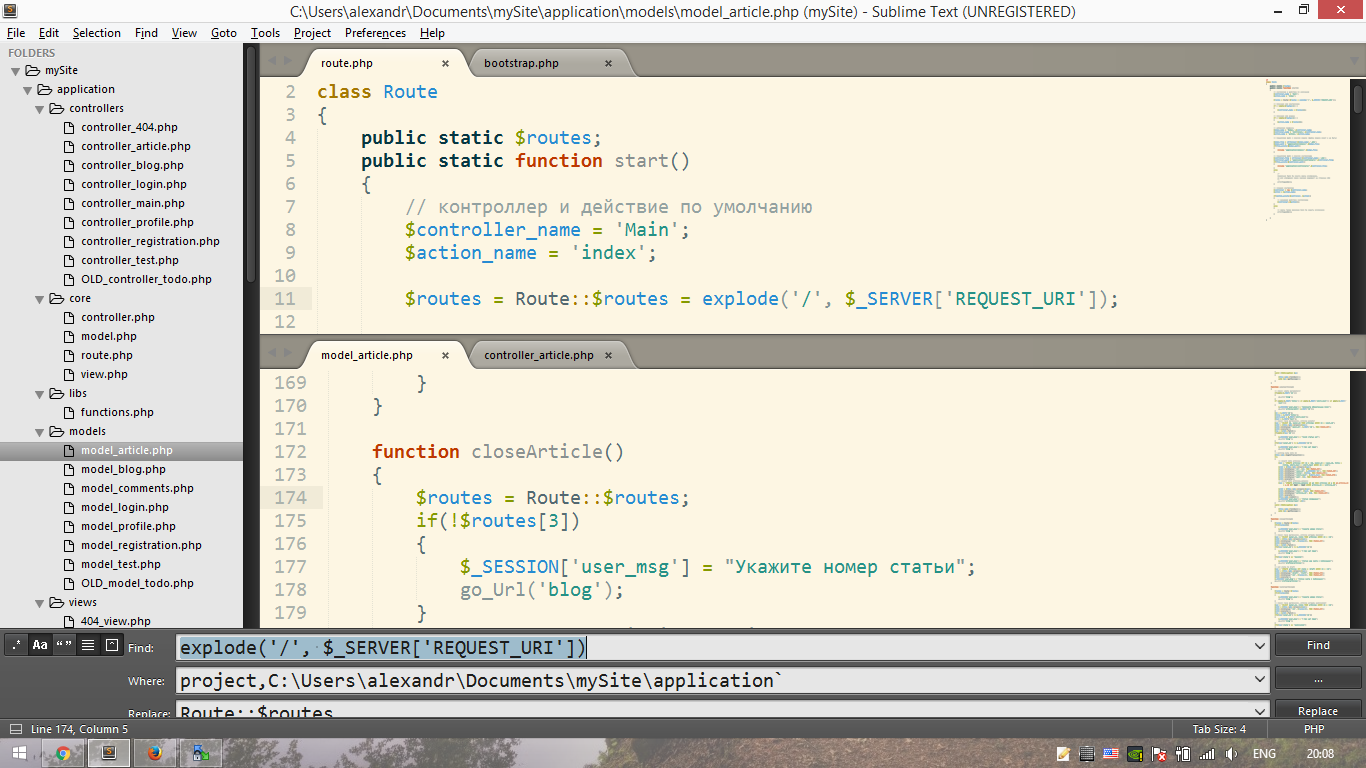Open the Preferences menu
Viewport: 1366px width, 768px height.
(375, 33)
